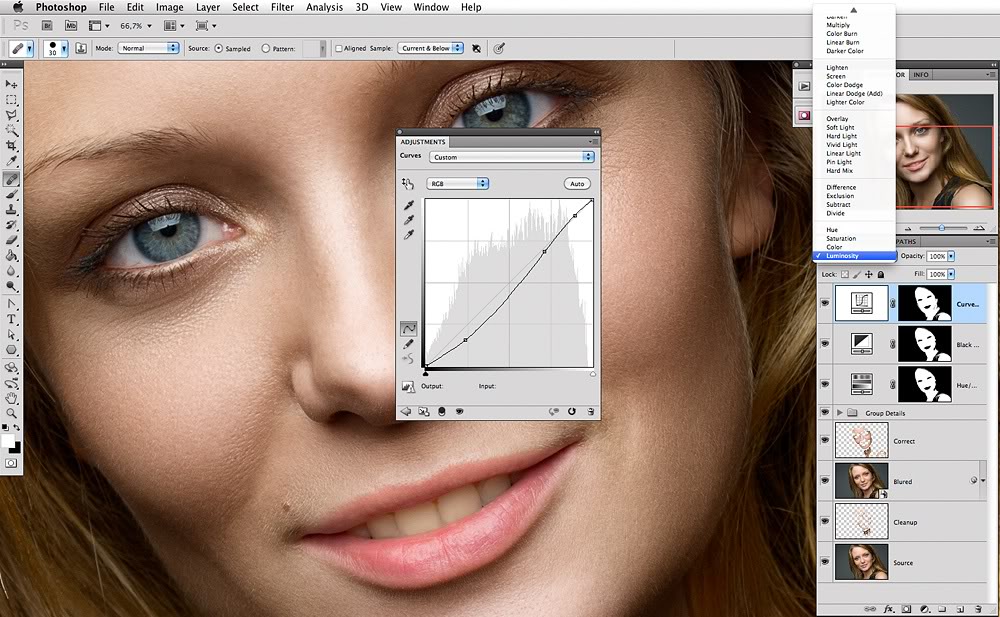Select the Path Selection tool

click(11, 334)
